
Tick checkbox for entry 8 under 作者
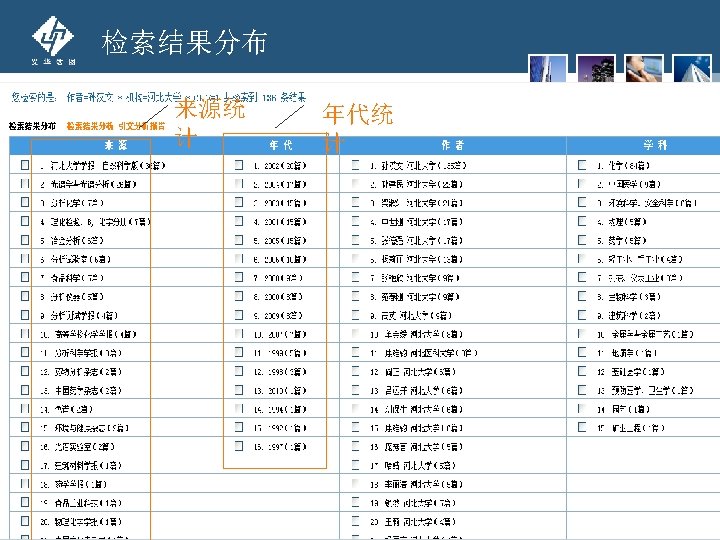(355, 296)
